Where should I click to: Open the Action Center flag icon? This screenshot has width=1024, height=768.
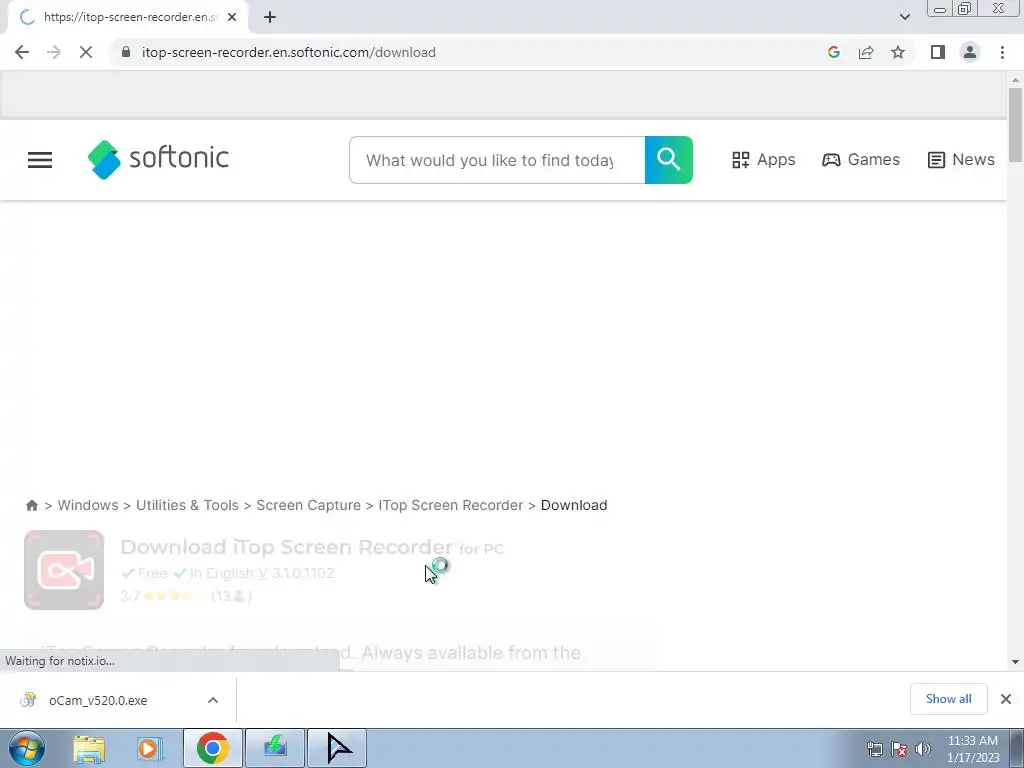pos(899,749)
